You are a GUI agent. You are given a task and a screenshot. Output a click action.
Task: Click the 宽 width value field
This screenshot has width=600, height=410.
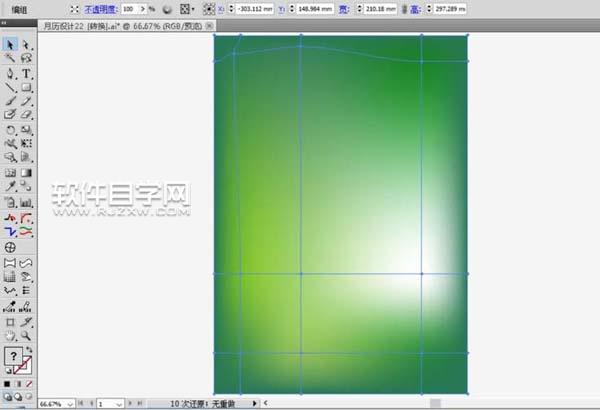point(380,9)
